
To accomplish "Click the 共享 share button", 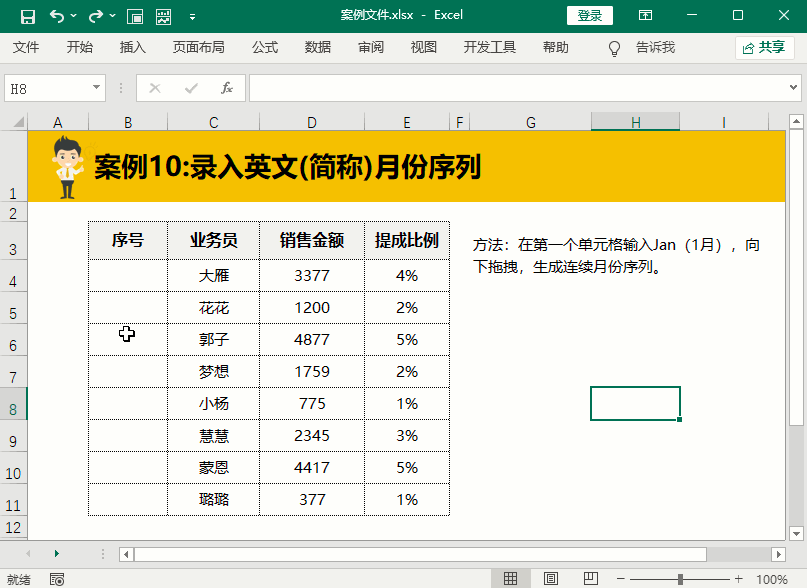I will coord(764,47).
